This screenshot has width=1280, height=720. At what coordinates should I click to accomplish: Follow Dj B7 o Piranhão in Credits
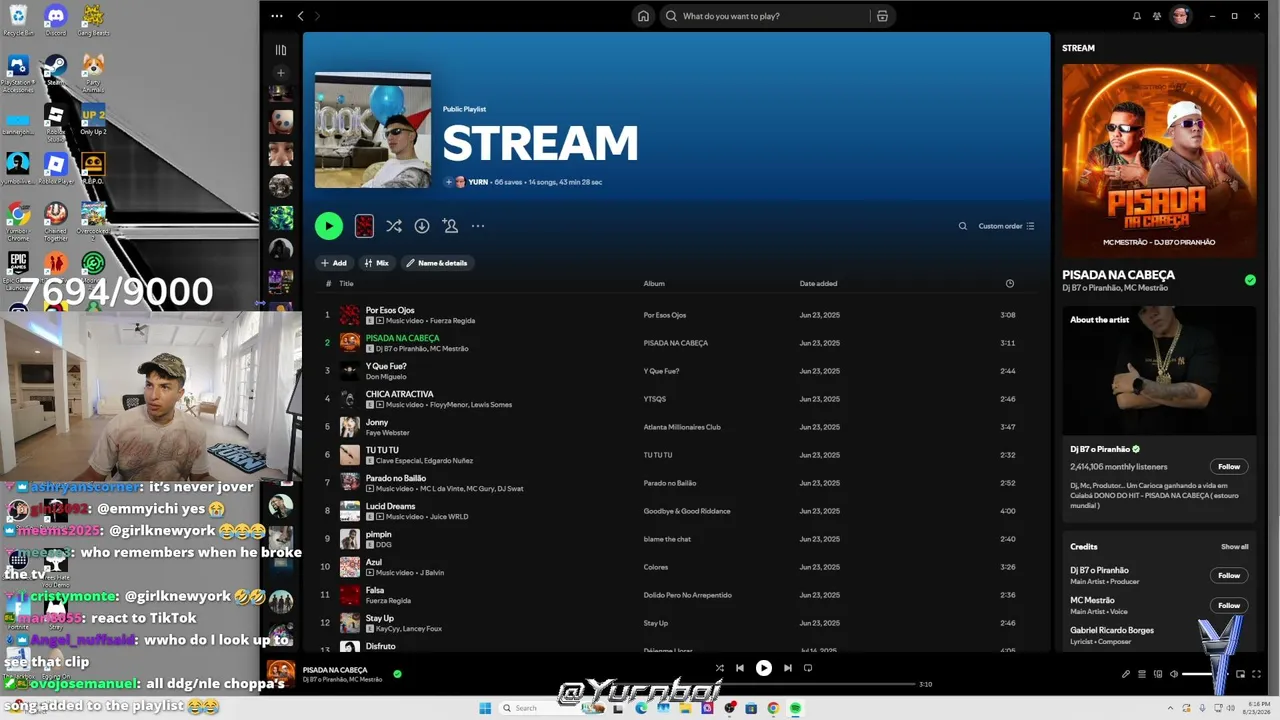[x=1229, y=575]
